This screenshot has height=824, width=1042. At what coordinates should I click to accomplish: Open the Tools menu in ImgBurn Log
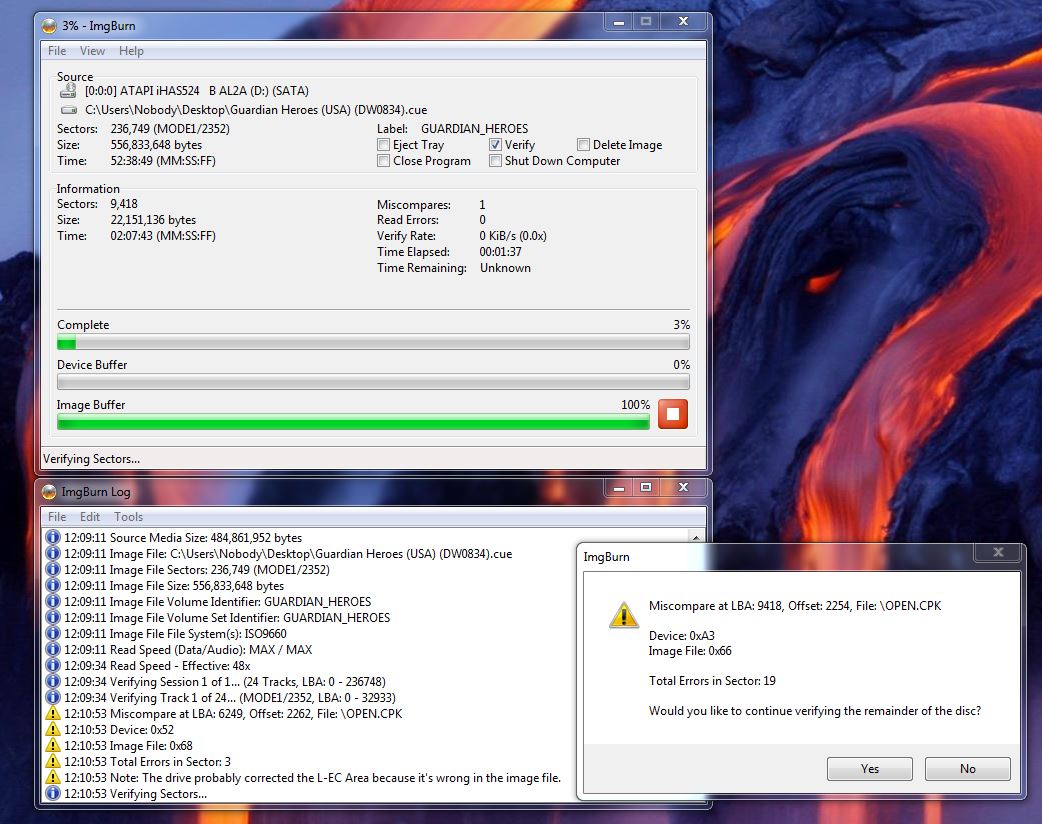point(128,517)
